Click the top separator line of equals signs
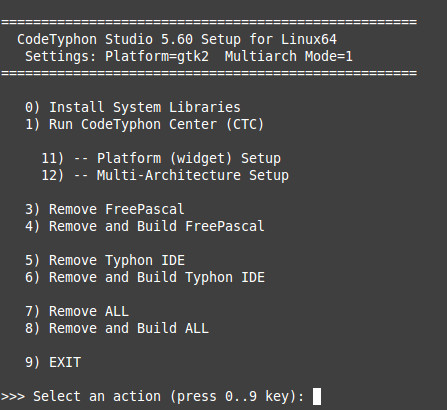 (209, 22)
